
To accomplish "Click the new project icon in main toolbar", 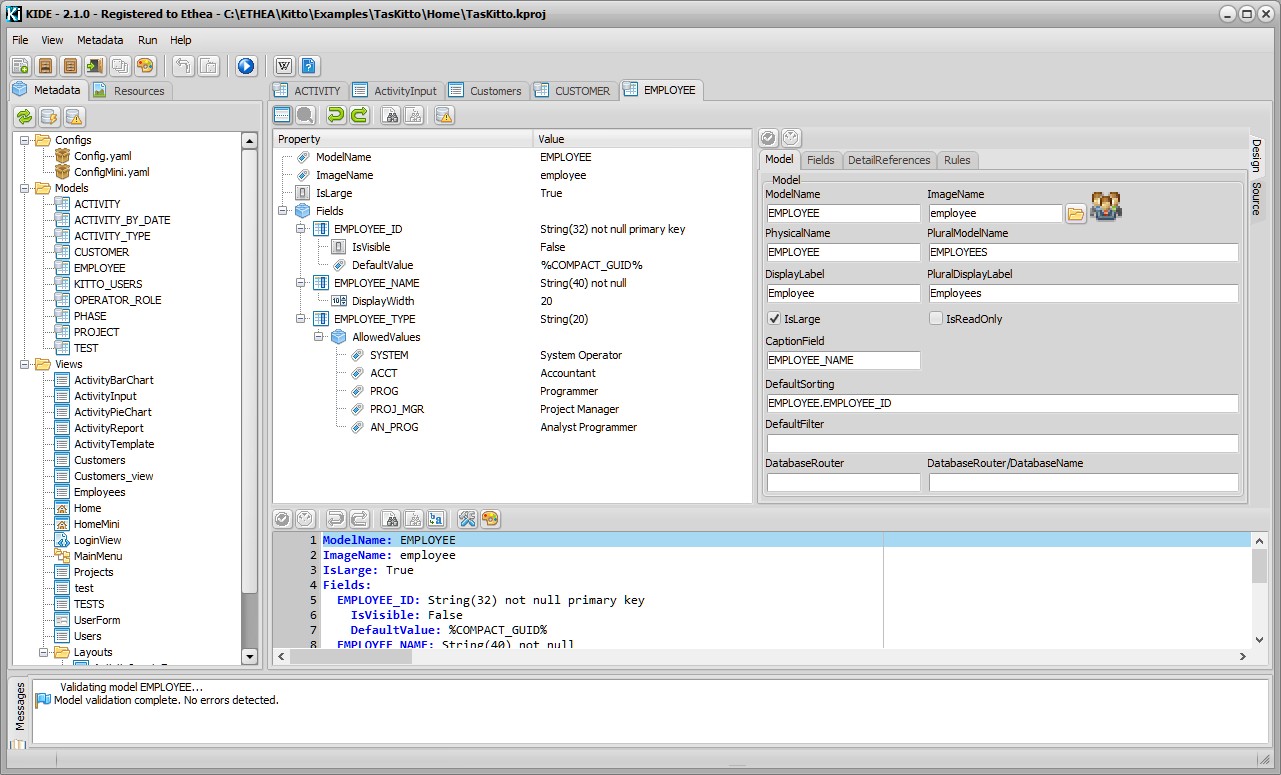I will (x=20, y=66).
